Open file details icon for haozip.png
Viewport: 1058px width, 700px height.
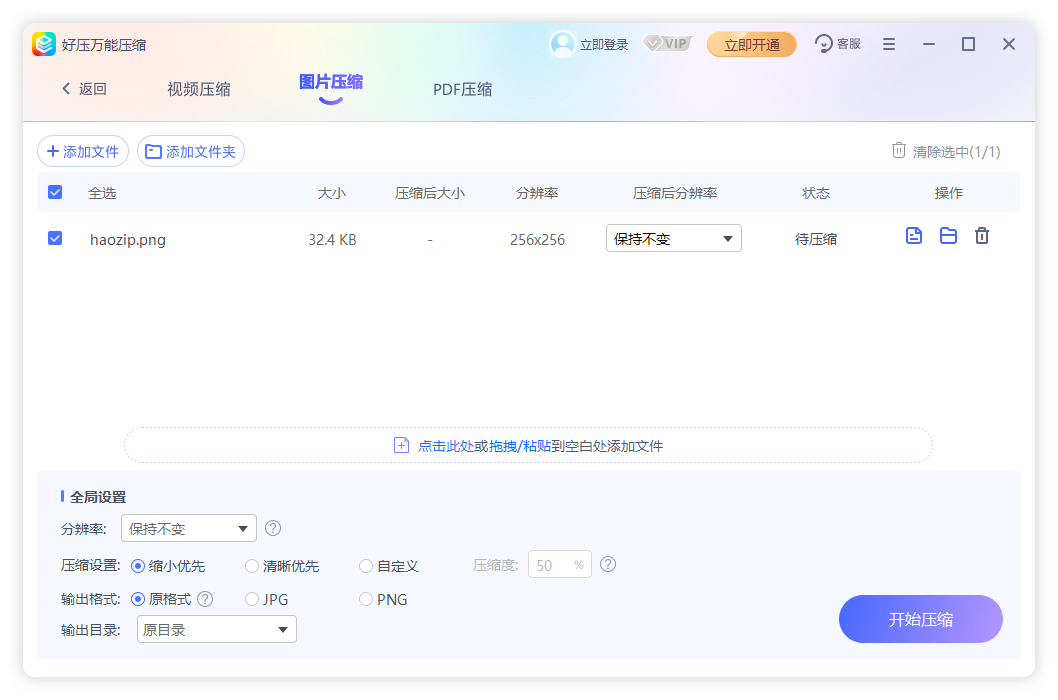click(x=913, y=236)
